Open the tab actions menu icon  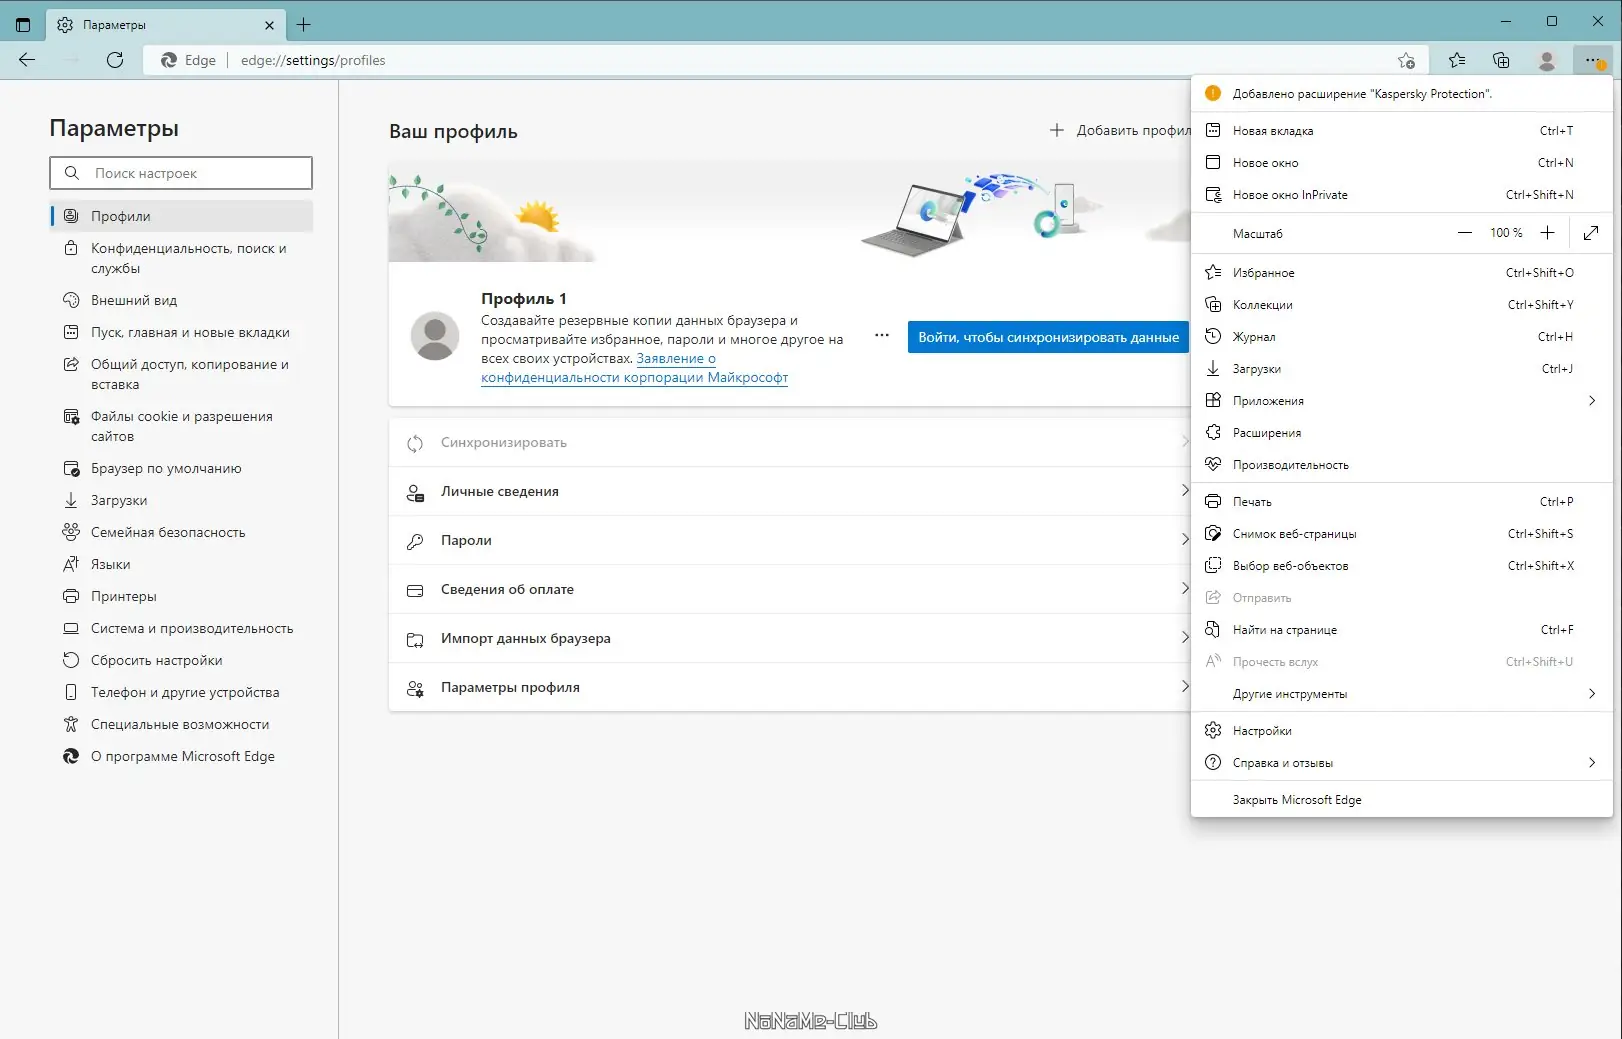[x=23, y=25]
